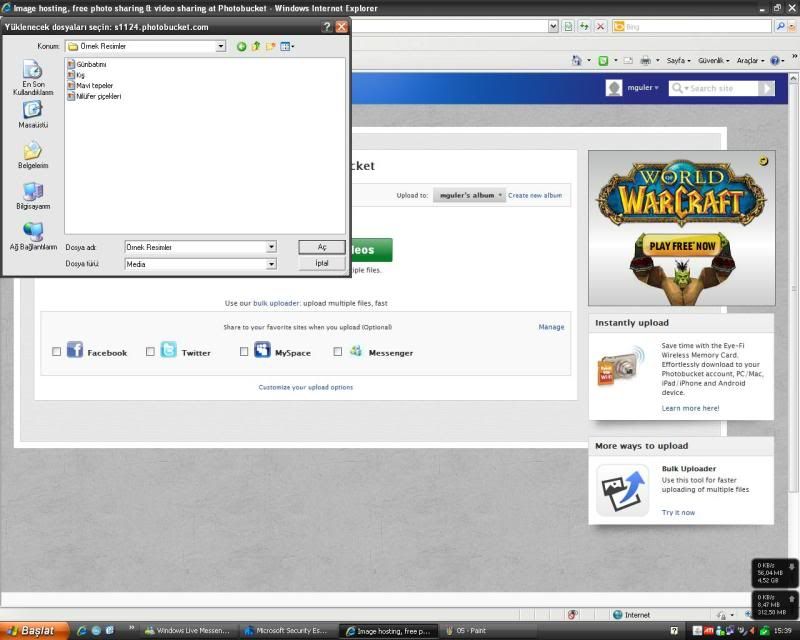The image size is (800, 640).
Task: Click Play Free Now on Warcraft ad
Action: point(682,246)
